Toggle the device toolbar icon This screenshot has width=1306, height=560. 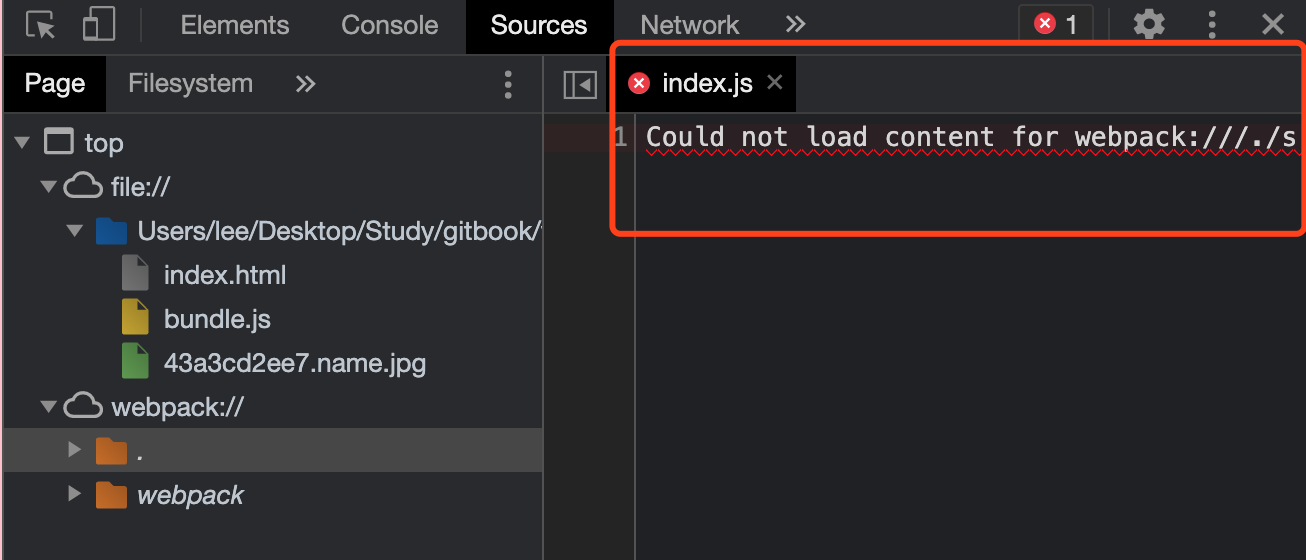(x=98, y=25)
